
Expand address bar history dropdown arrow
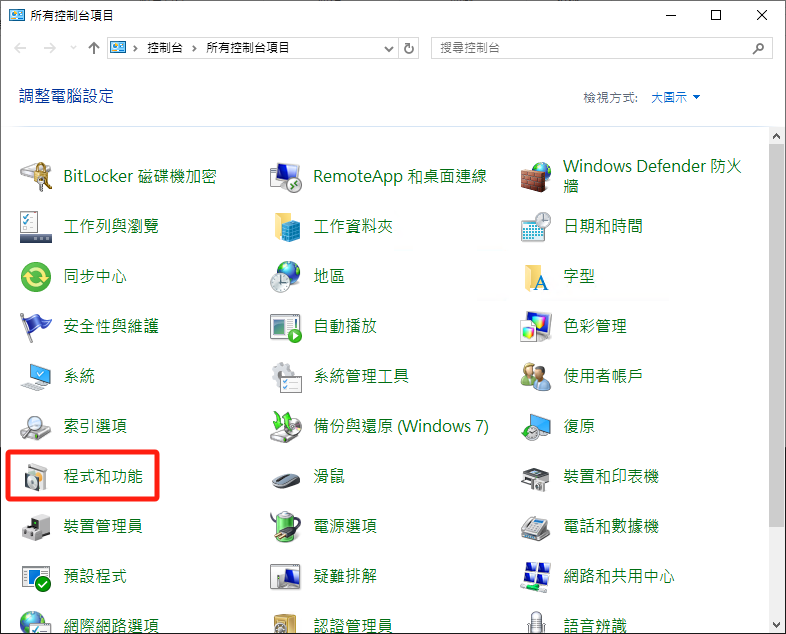point(388,49)
